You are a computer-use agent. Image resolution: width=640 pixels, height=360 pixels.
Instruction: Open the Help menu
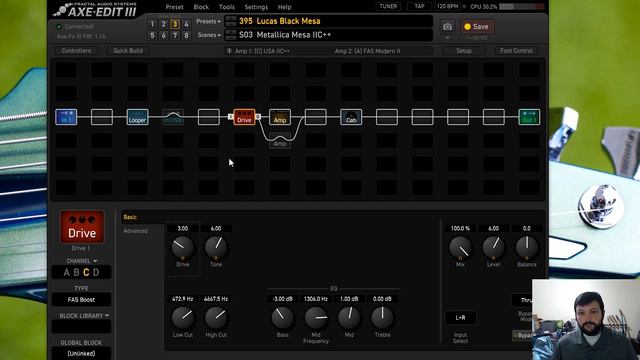pos(284,7)
